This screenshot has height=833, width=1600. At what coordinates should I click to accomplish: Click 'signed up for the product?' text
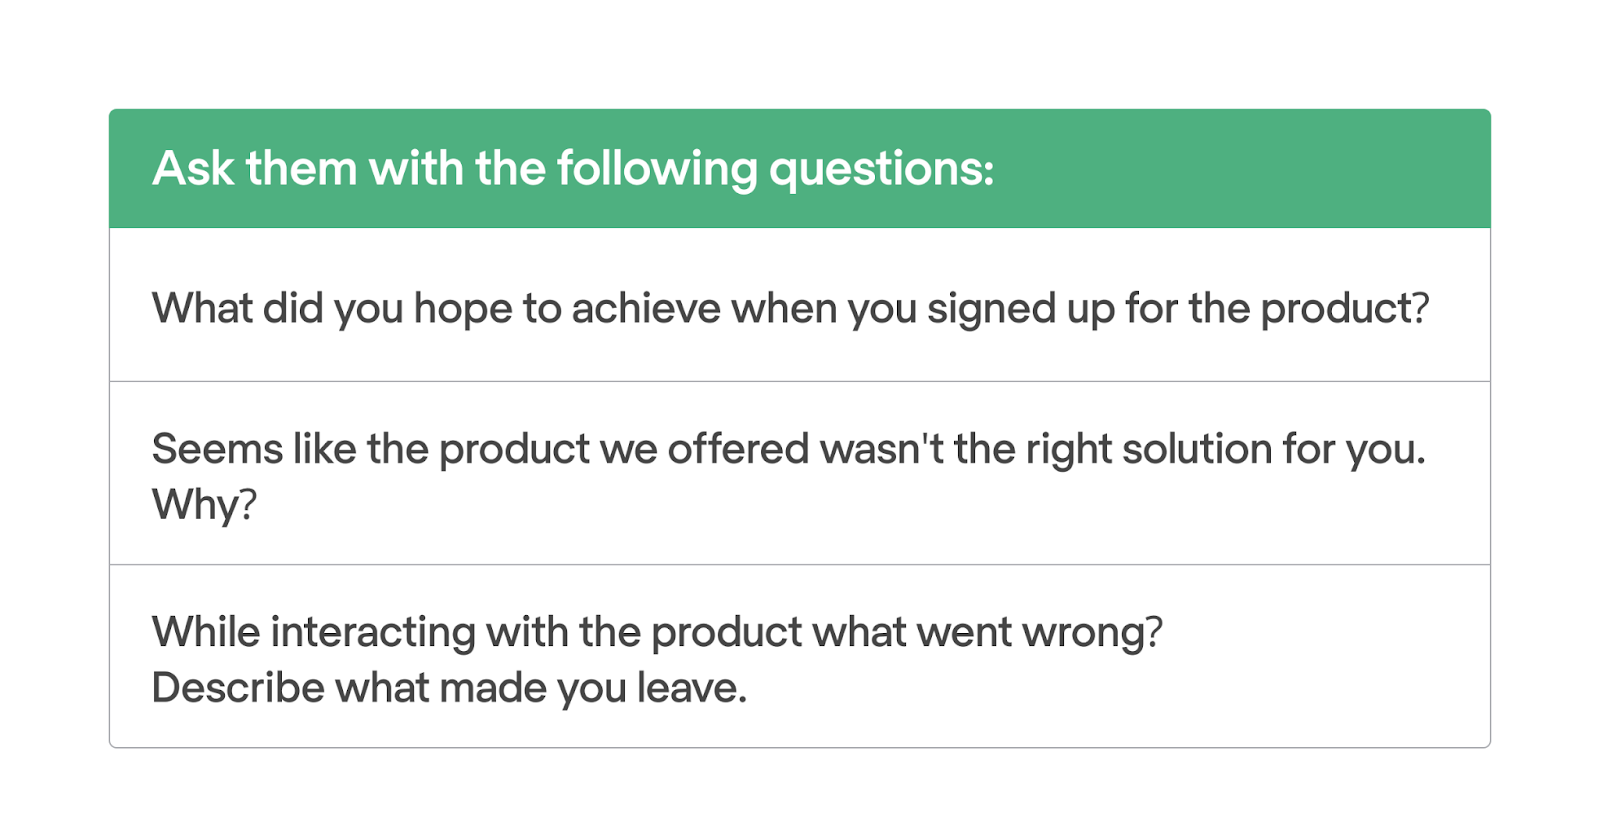[1178, 309]
